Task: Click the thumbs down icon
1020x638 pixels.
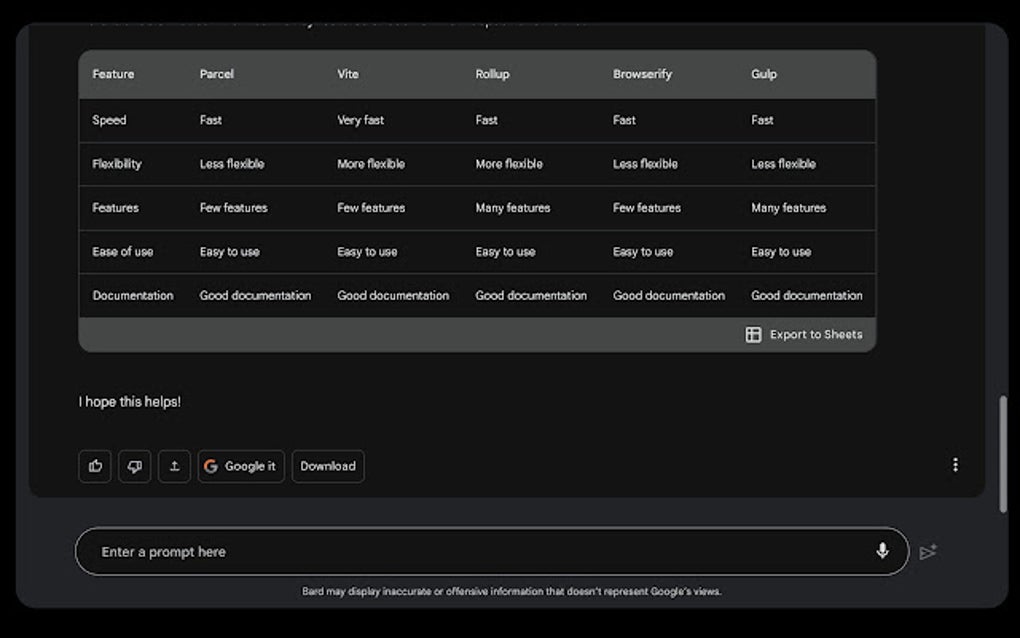Action: click(135, 466)
